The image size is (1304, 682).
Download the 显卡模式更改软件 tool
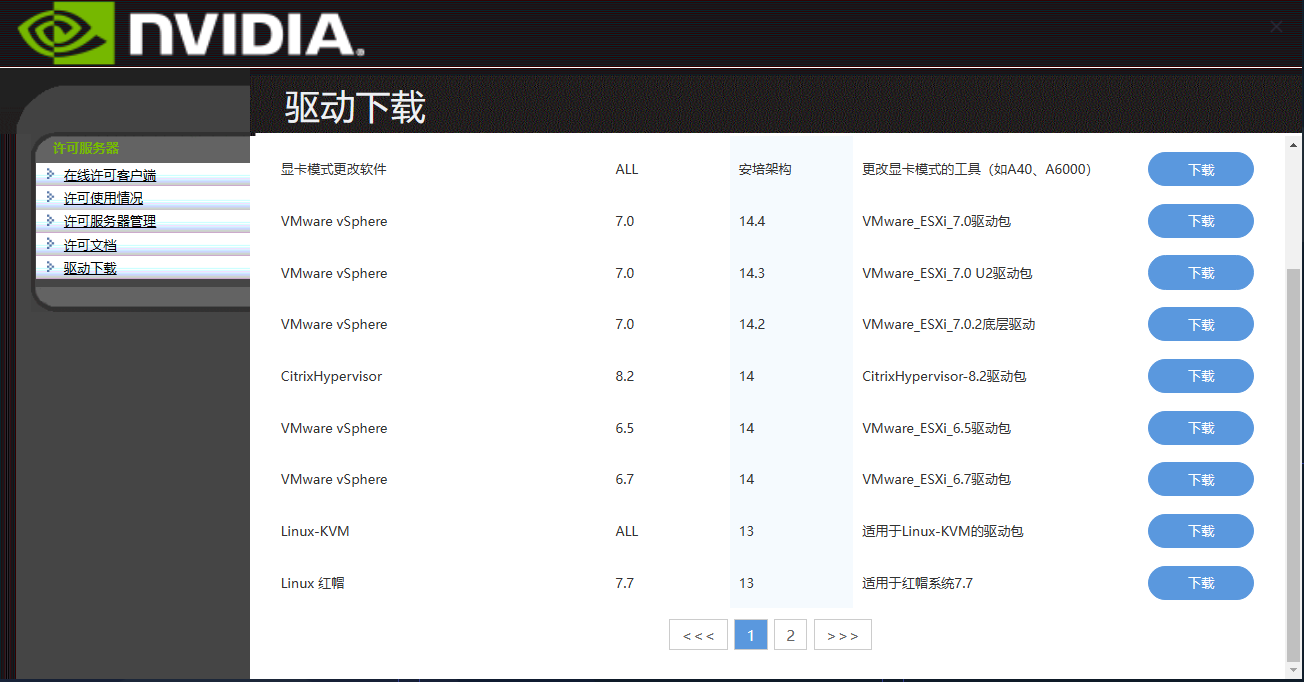pos(1200,169)
